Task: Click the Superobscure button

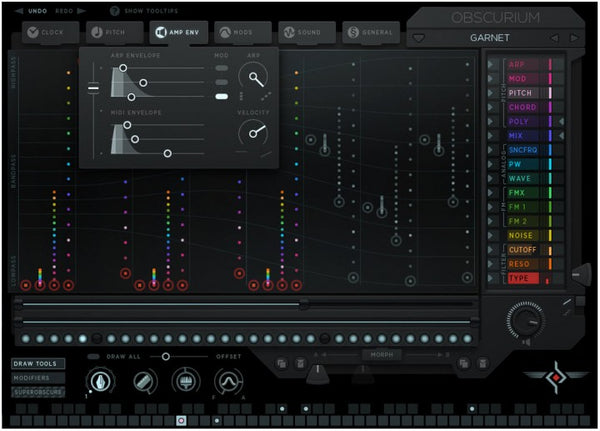Action: [x=39, y=392]
